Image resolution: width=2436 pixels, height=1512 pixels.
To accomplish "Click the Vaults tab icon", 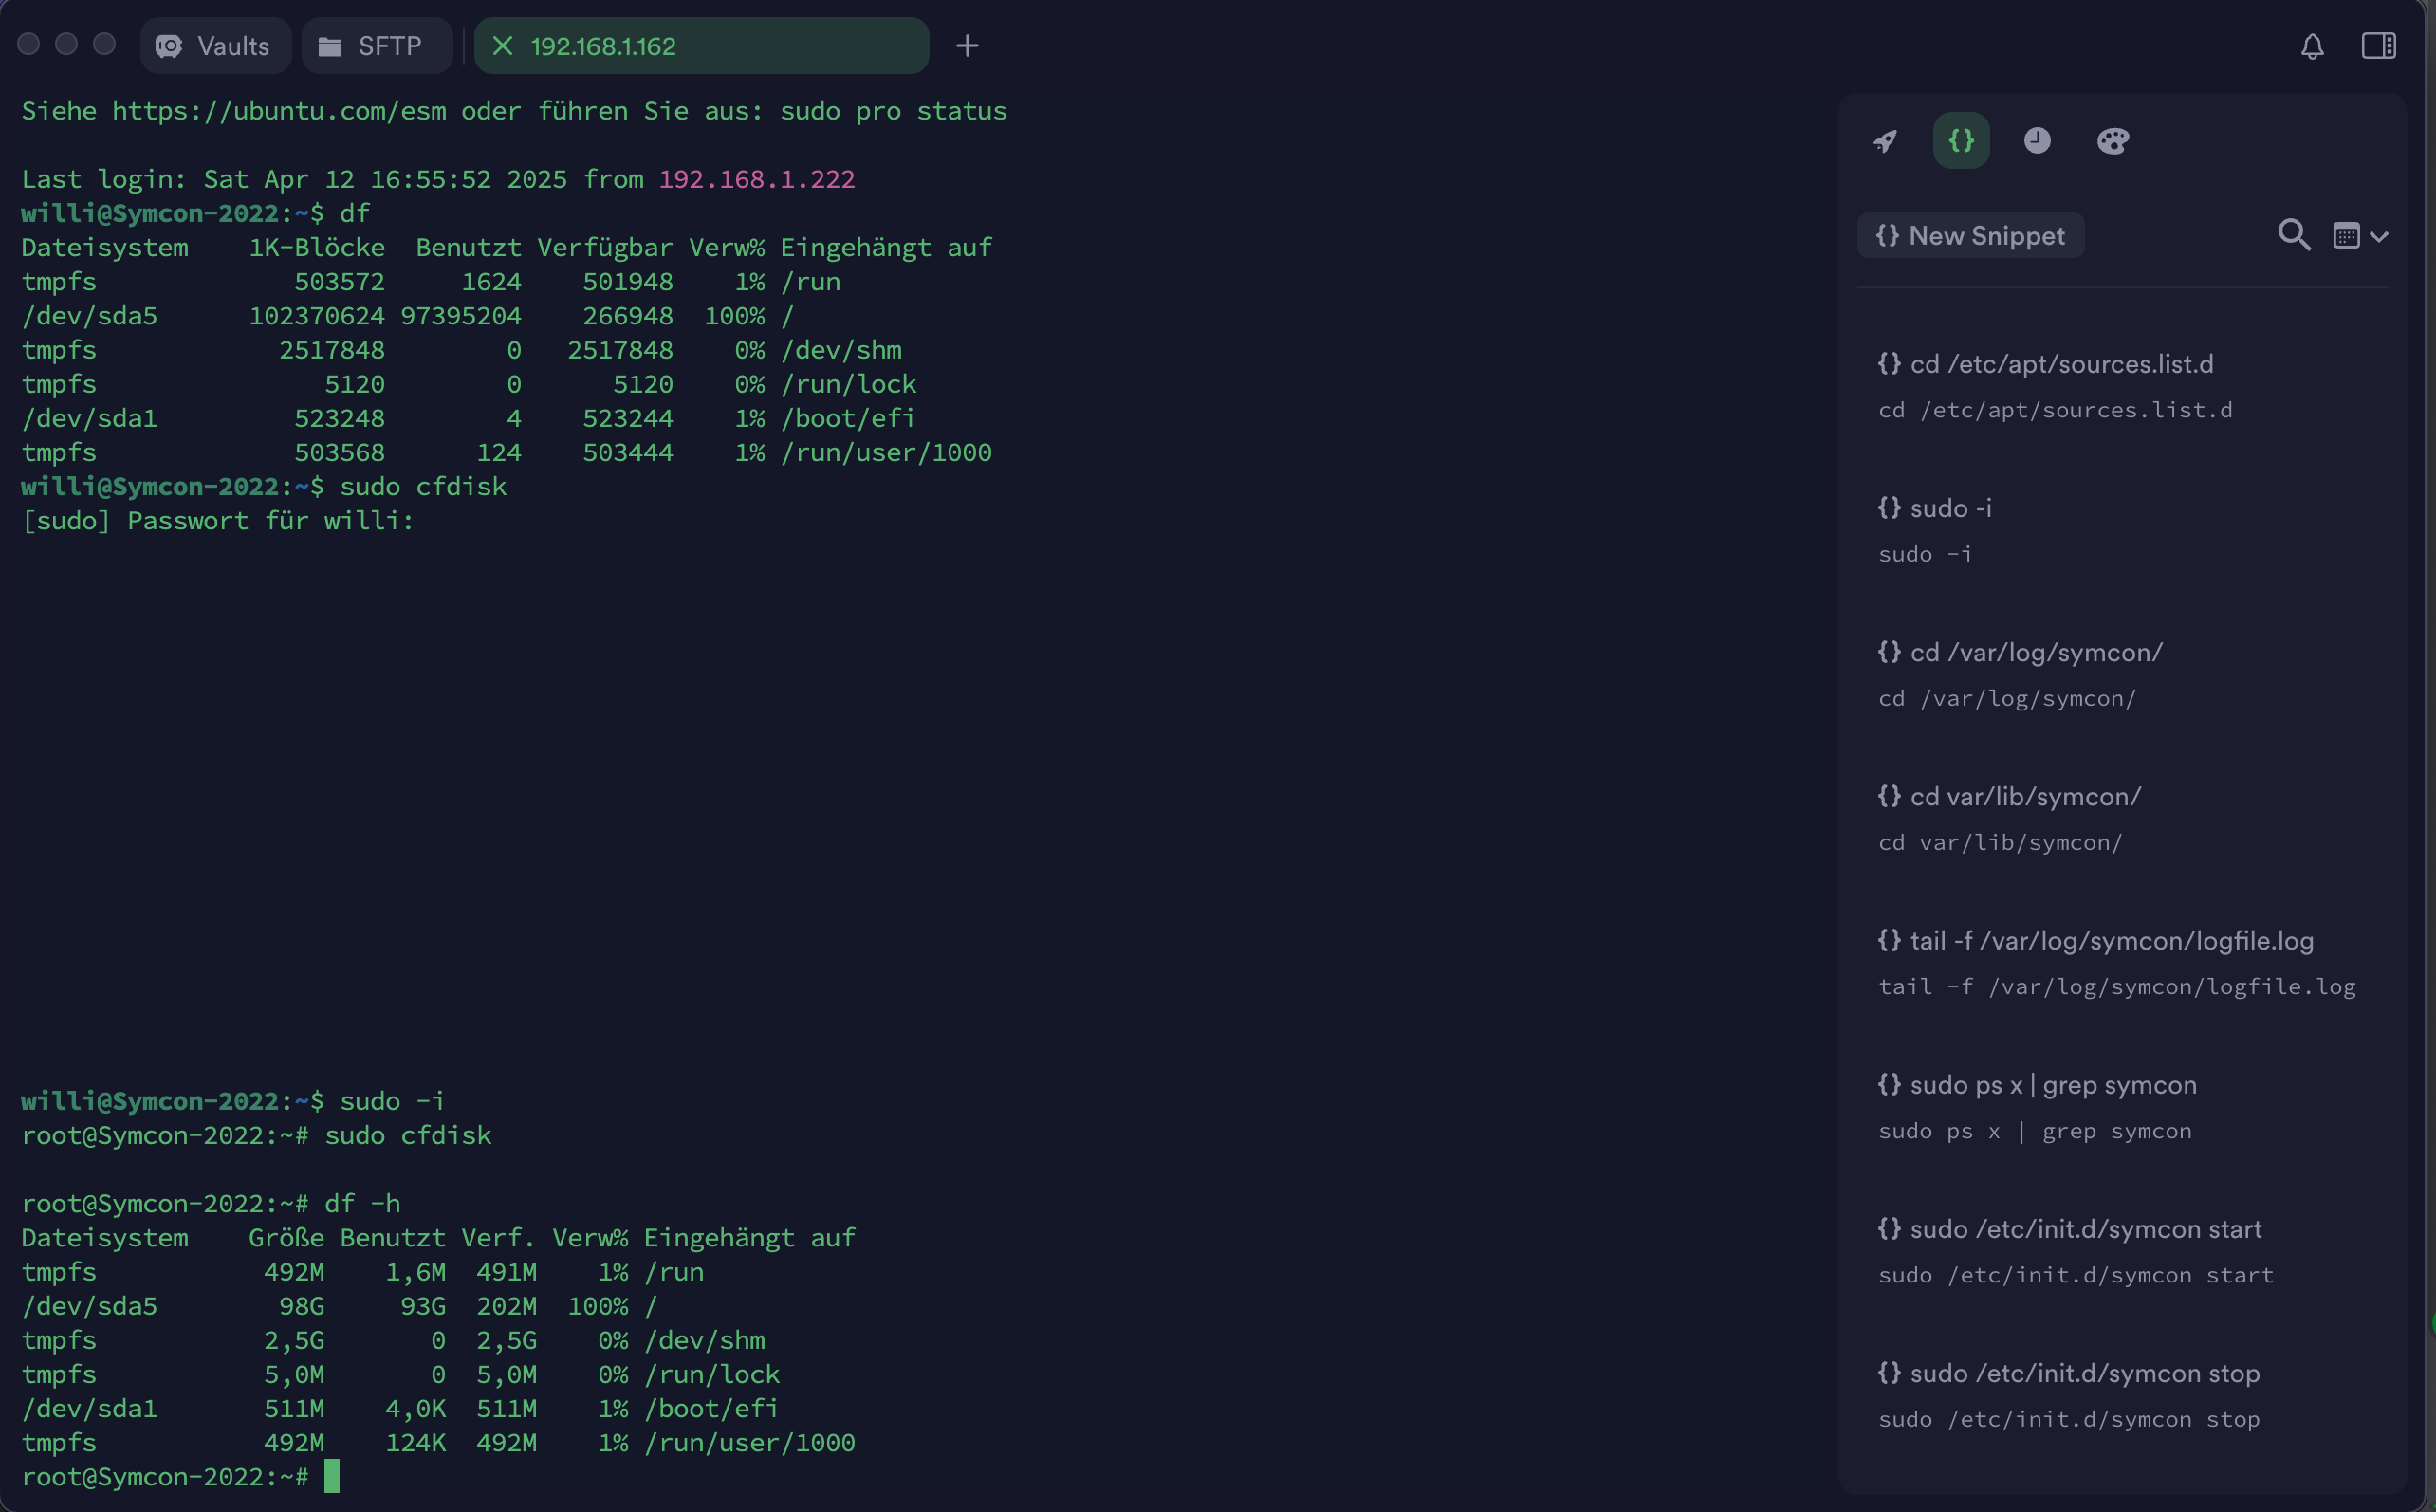I will pyautogui.click(x=169, y=46).
